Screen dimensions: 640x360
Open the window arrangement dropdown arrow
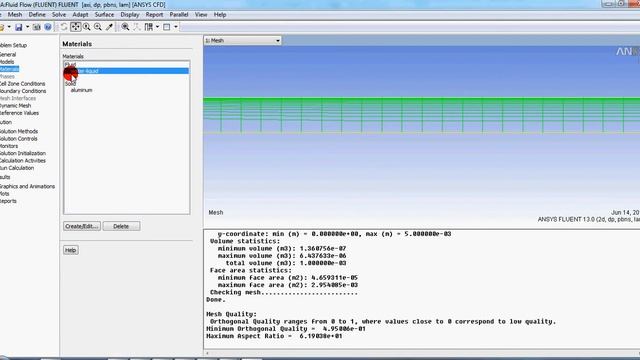[157, 27]
